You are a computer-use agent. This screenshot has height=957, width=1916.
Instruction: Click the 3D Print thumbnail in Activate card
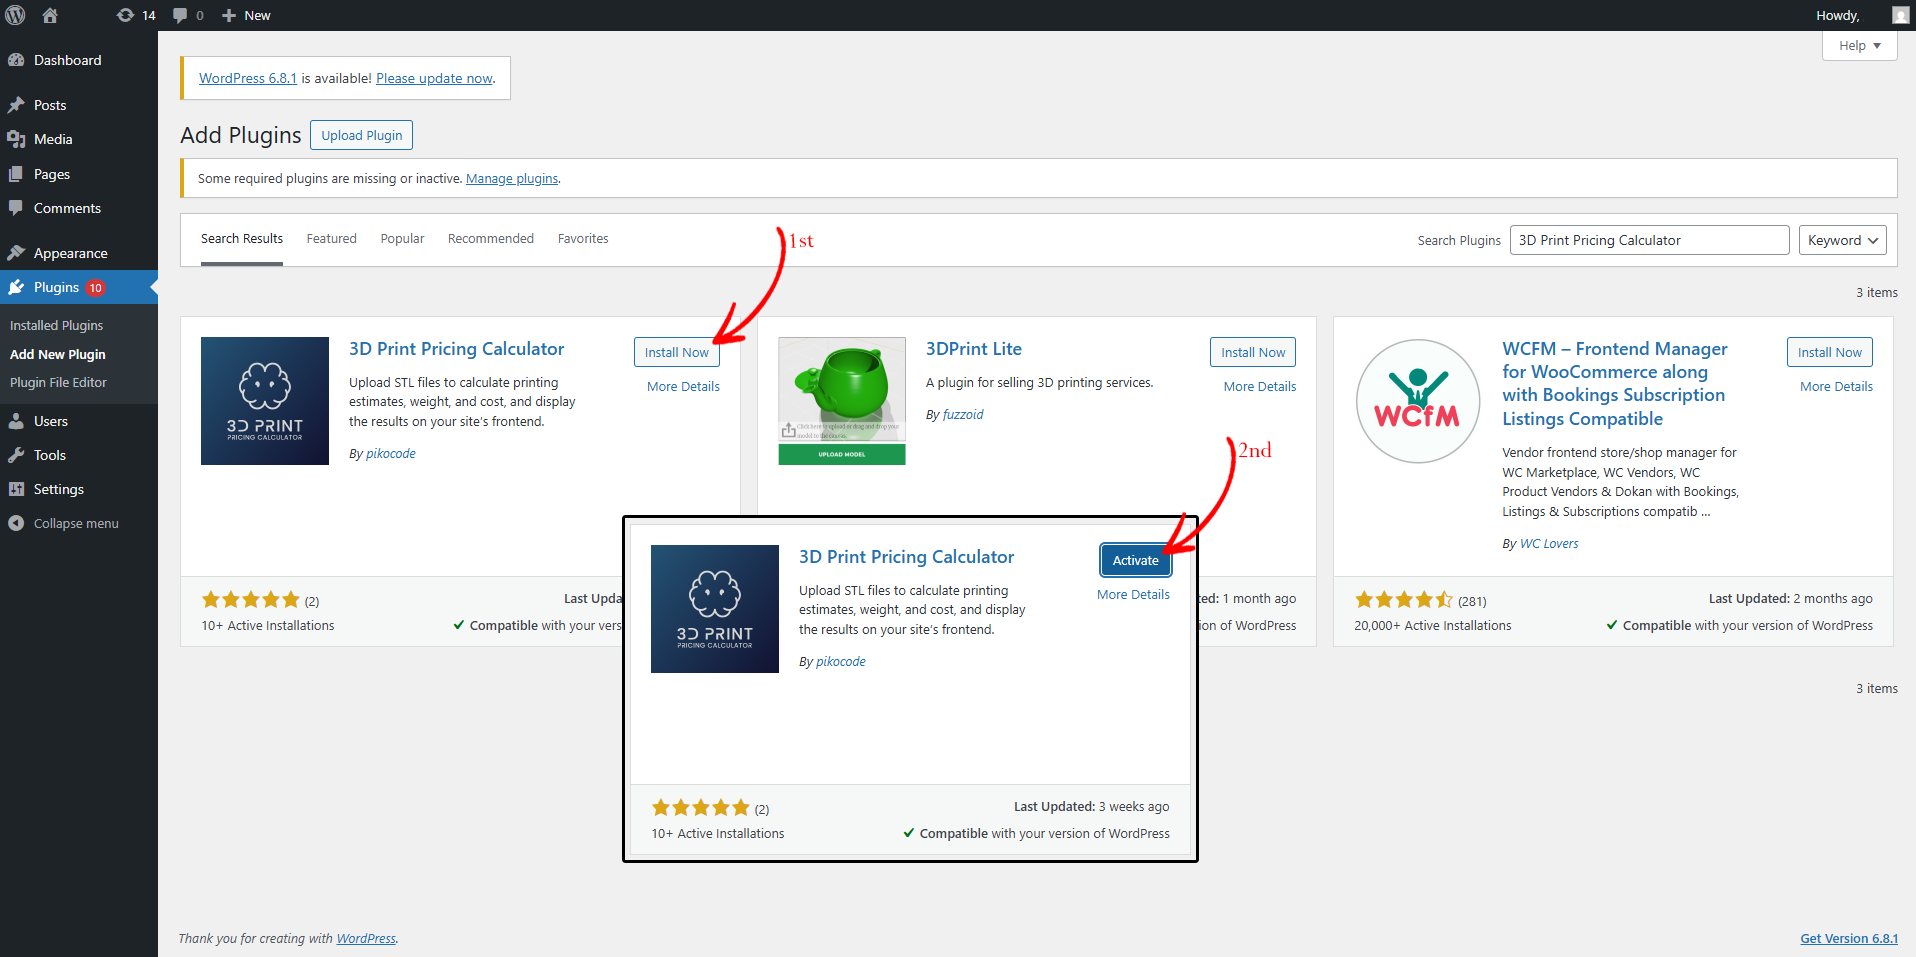715,609
